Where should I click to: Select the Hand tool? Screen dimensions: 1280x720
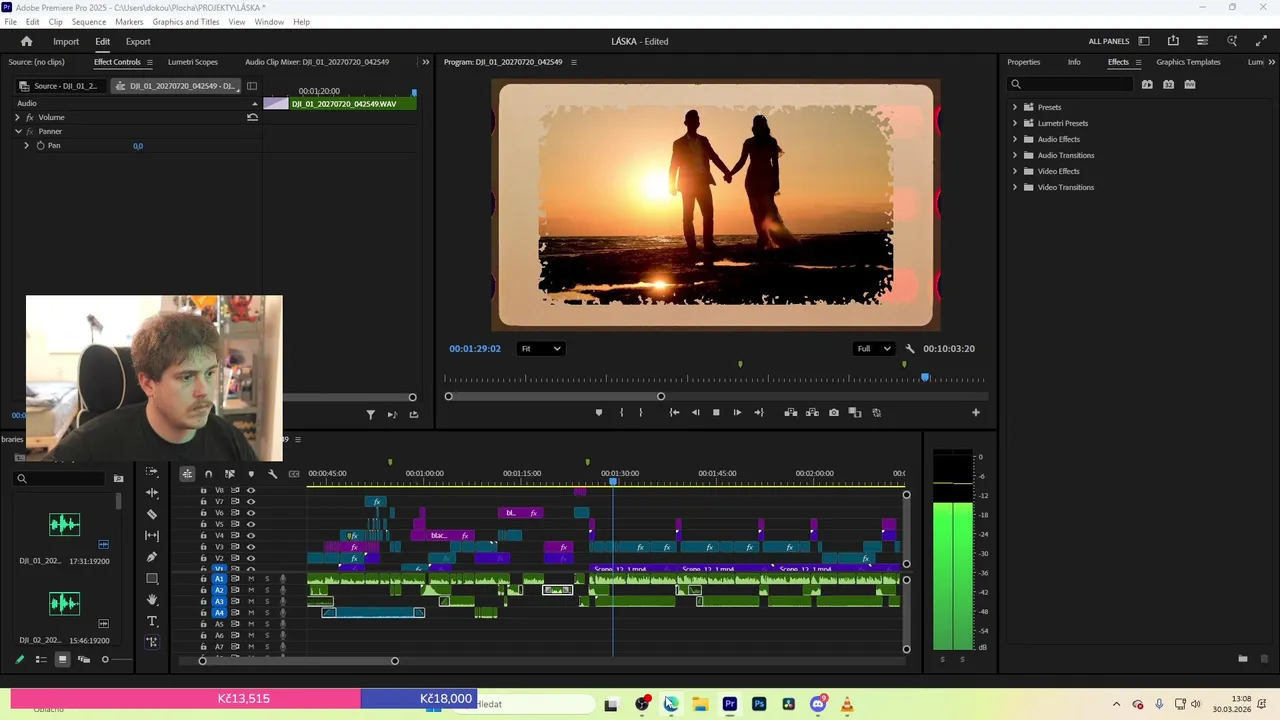(x=152, y=600)
